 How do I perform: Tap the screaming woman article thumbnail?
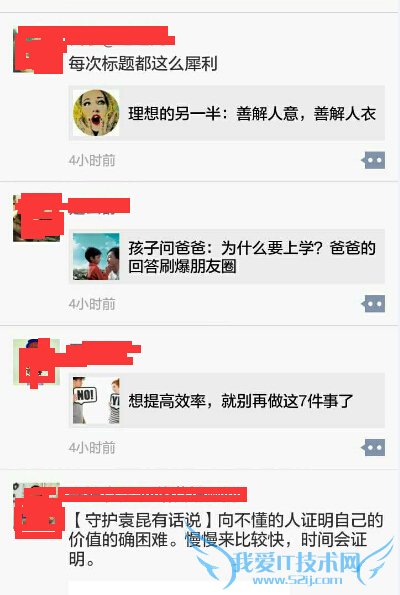(96, 113)
